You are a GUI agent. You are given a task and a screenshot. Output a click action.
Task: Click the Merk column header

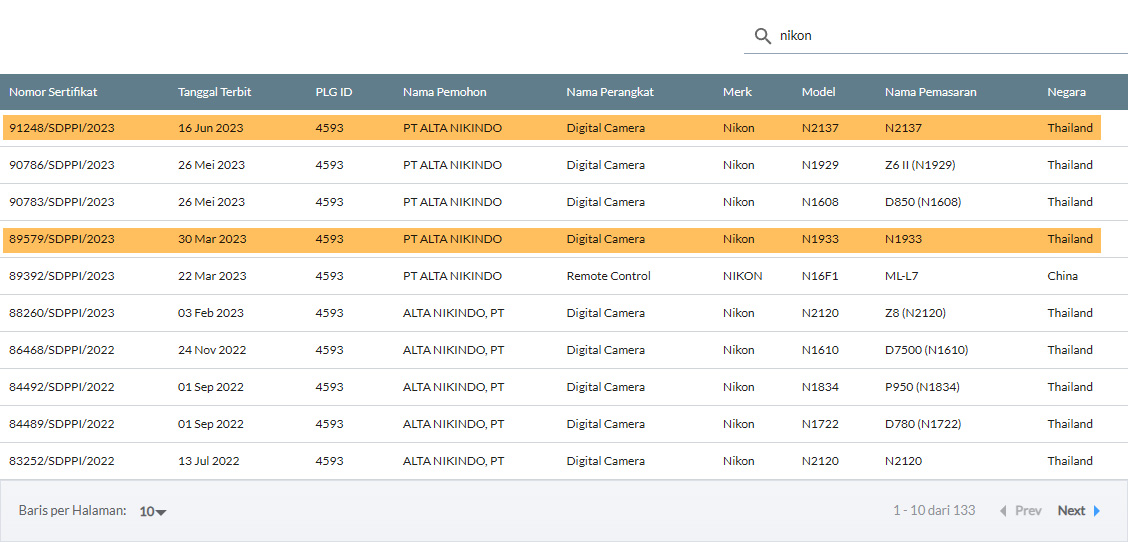(x=737, y=92)
